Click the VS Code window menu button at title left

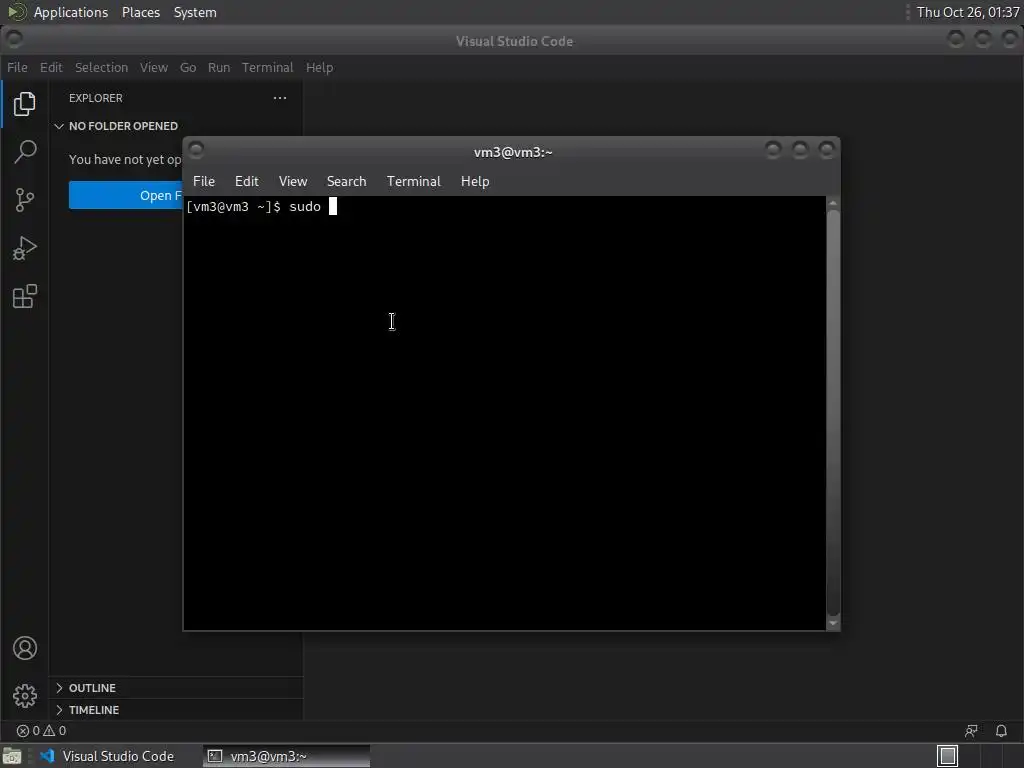click(14, 39)
